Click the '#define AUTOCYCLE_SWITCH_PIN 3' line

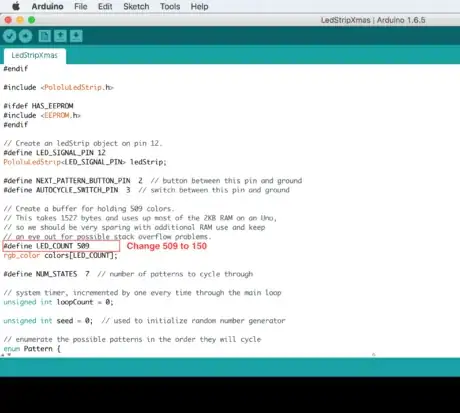click(67, 190)
